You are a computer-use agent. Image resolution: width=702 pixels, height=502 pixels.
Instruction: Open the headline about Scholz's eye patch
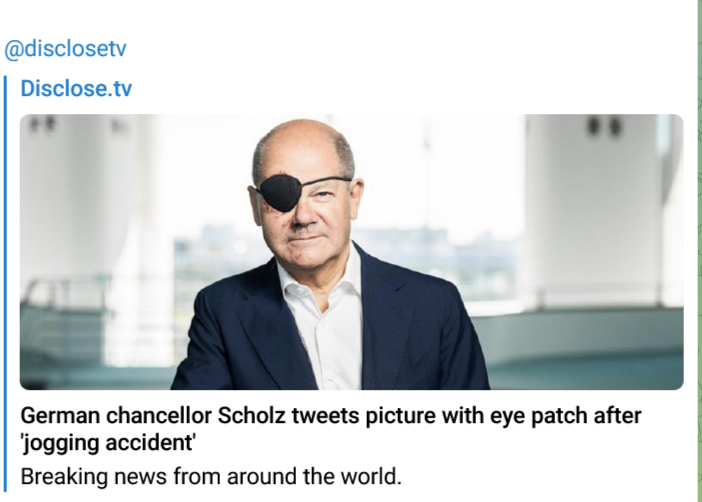[x=330, y=415]
